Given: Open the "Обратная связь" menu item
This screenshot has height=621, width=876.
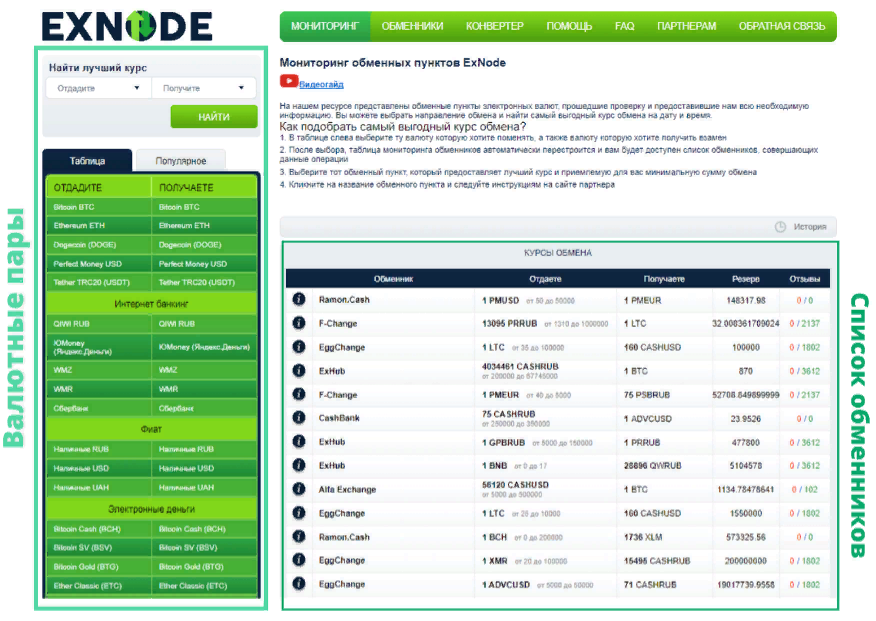Looking at the screenshot, I should [x=780, y=26].
